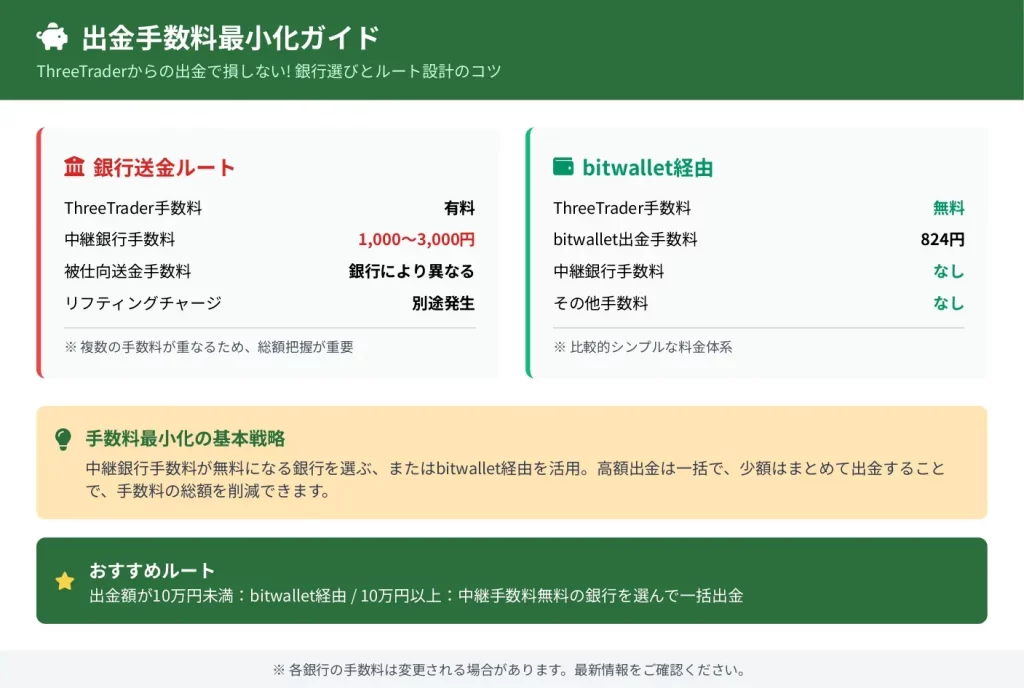The image size is (1024, 688).
Task: Click the 手数料最小化の基本戦略 heading
Action: pyautogui.click(x=185, y=438)
